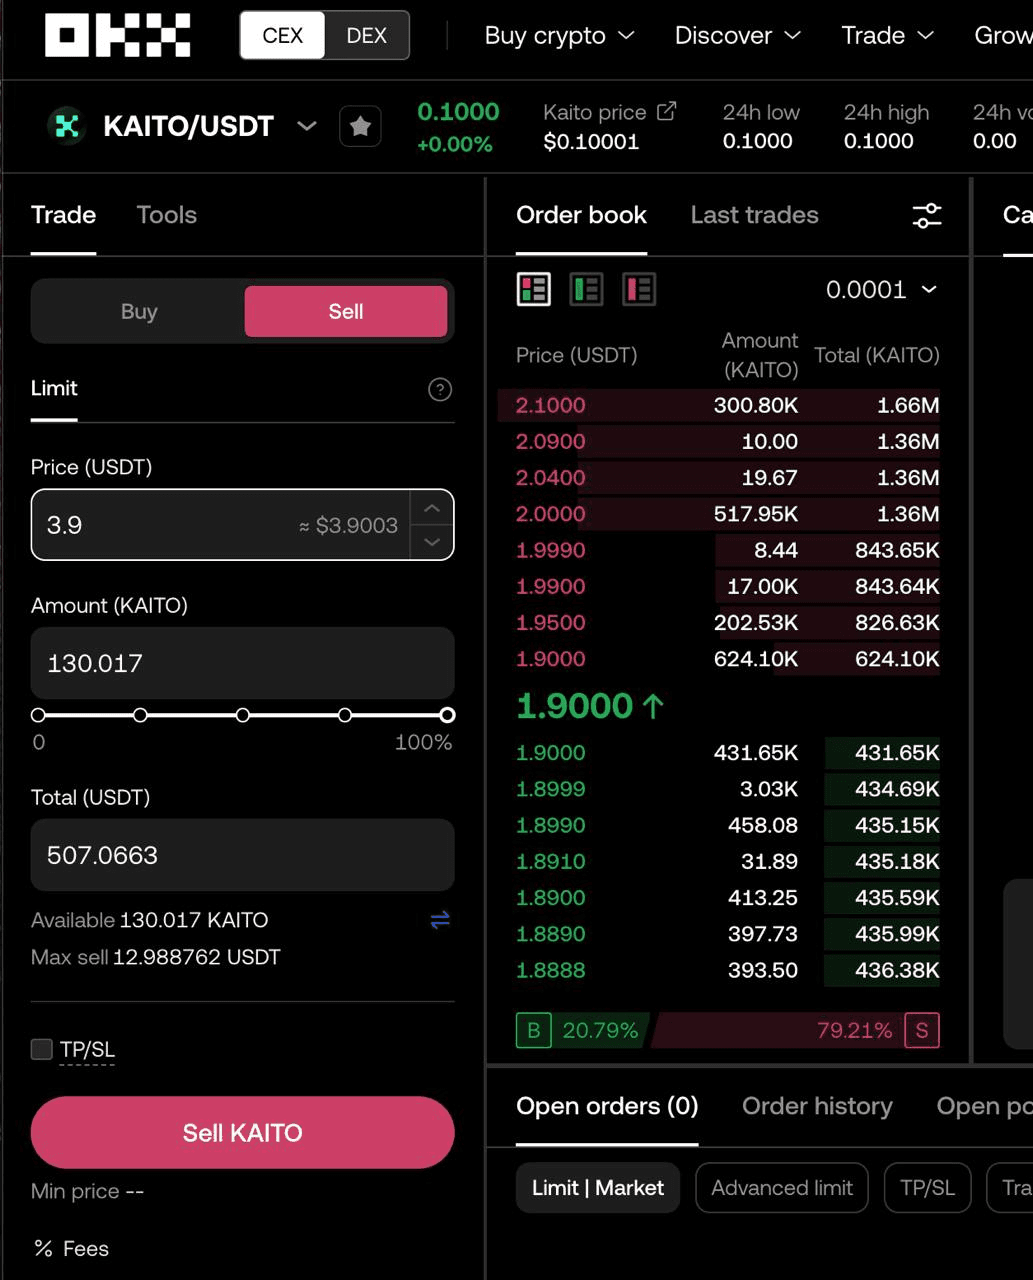
Task: Select the TP/SL filter button below orders
Action: point(927,1187)
